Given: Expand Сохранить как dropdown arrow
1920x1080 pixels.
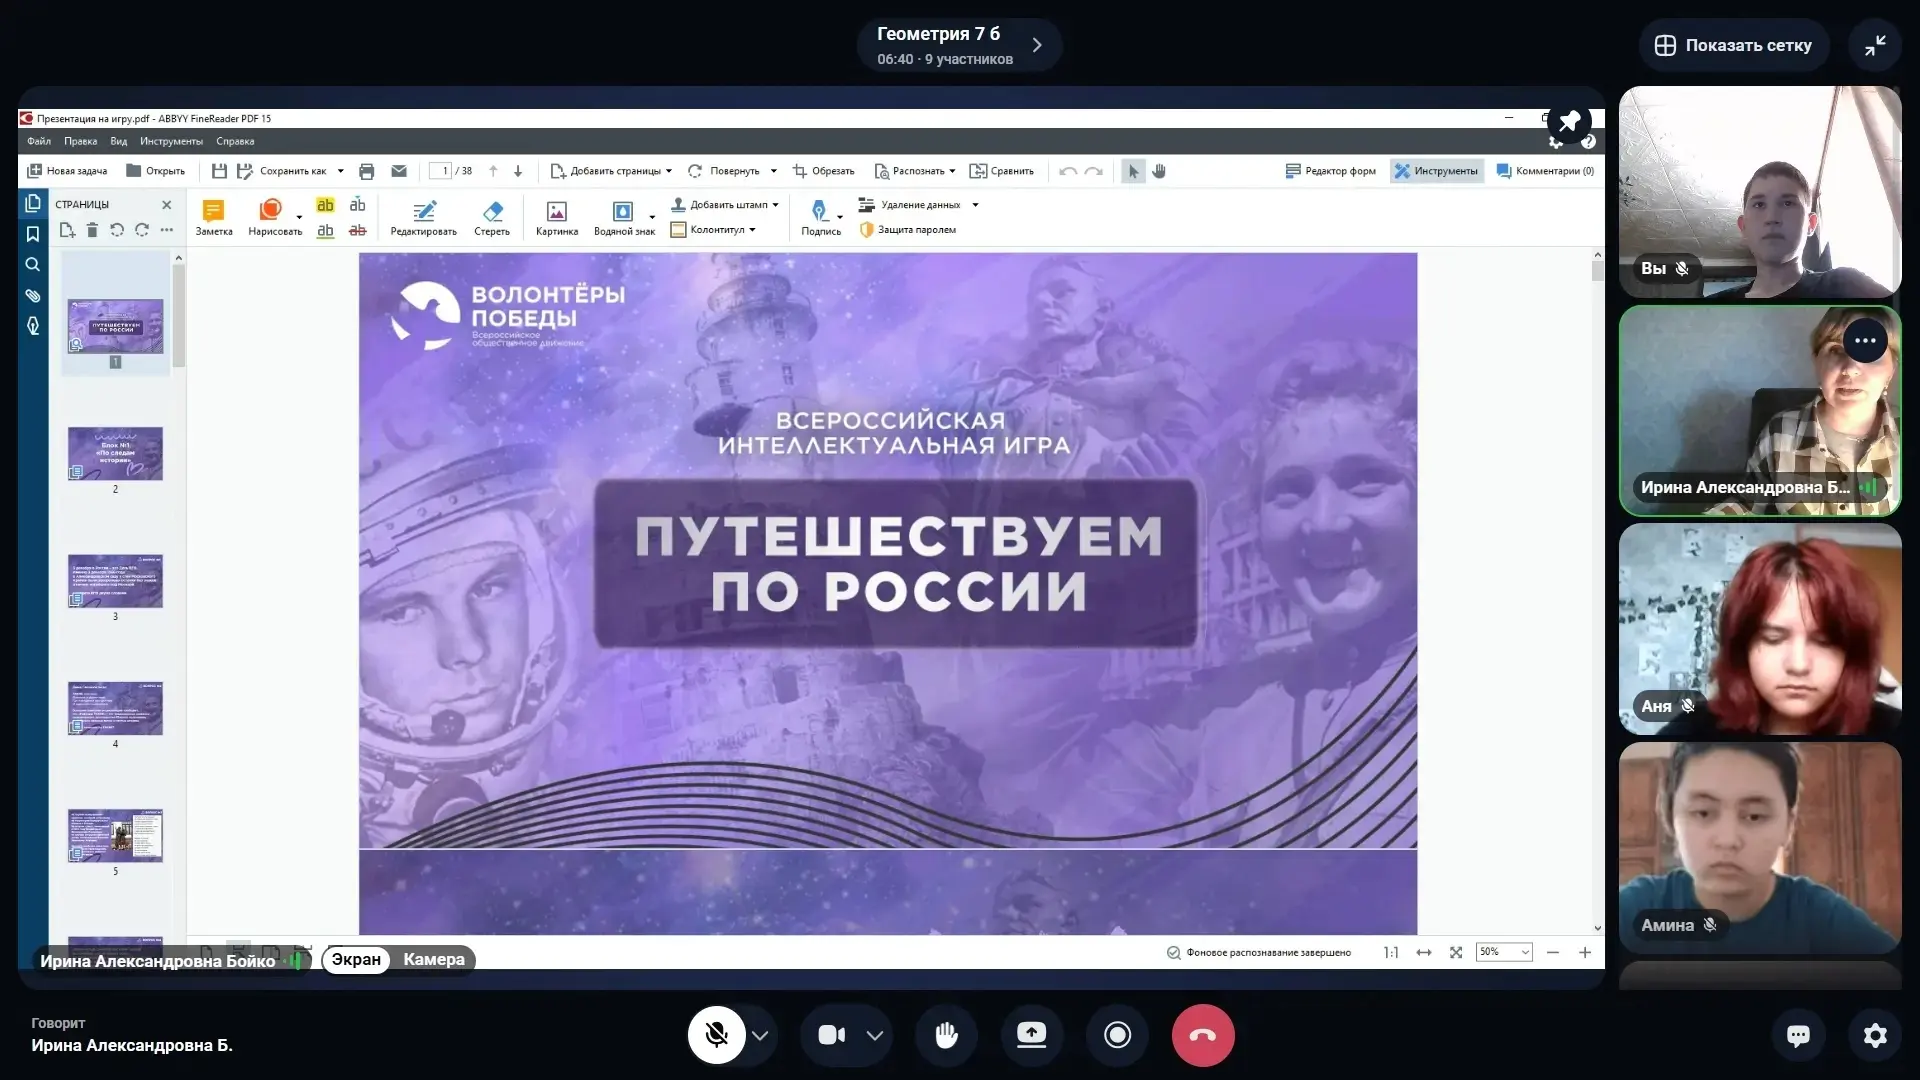Looking at the screenshot, I should pos(340,171).
